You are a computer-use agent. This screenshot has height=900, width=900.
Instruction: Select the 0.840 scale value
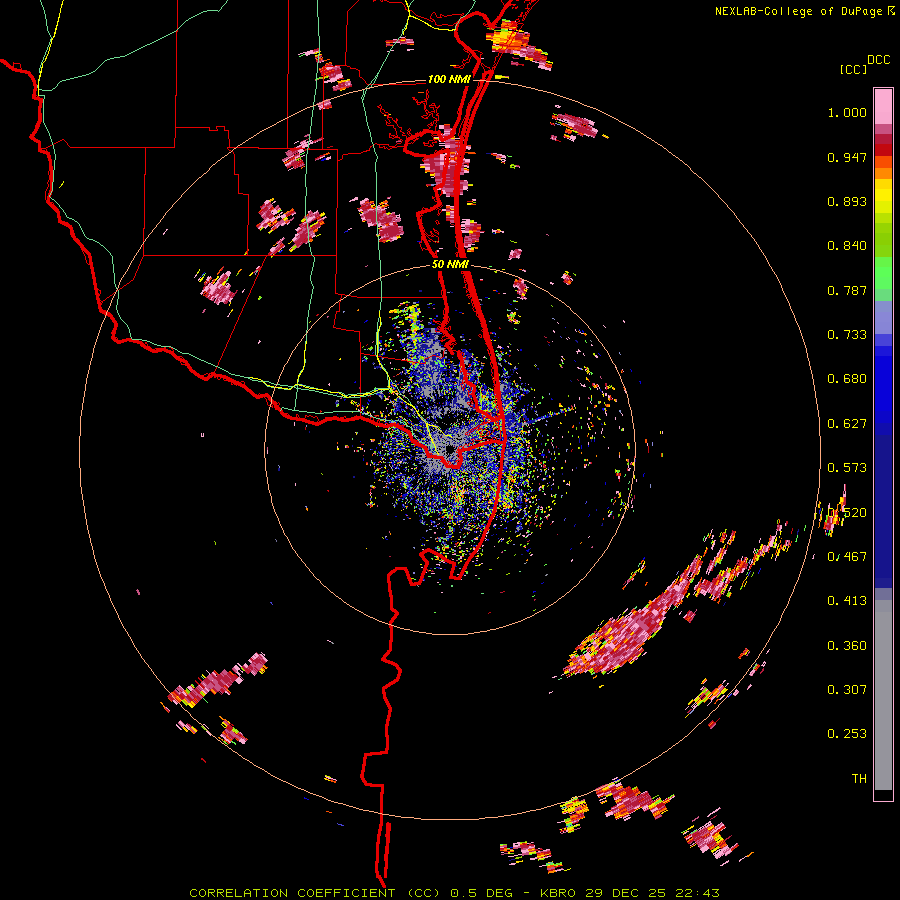[847, 246]
